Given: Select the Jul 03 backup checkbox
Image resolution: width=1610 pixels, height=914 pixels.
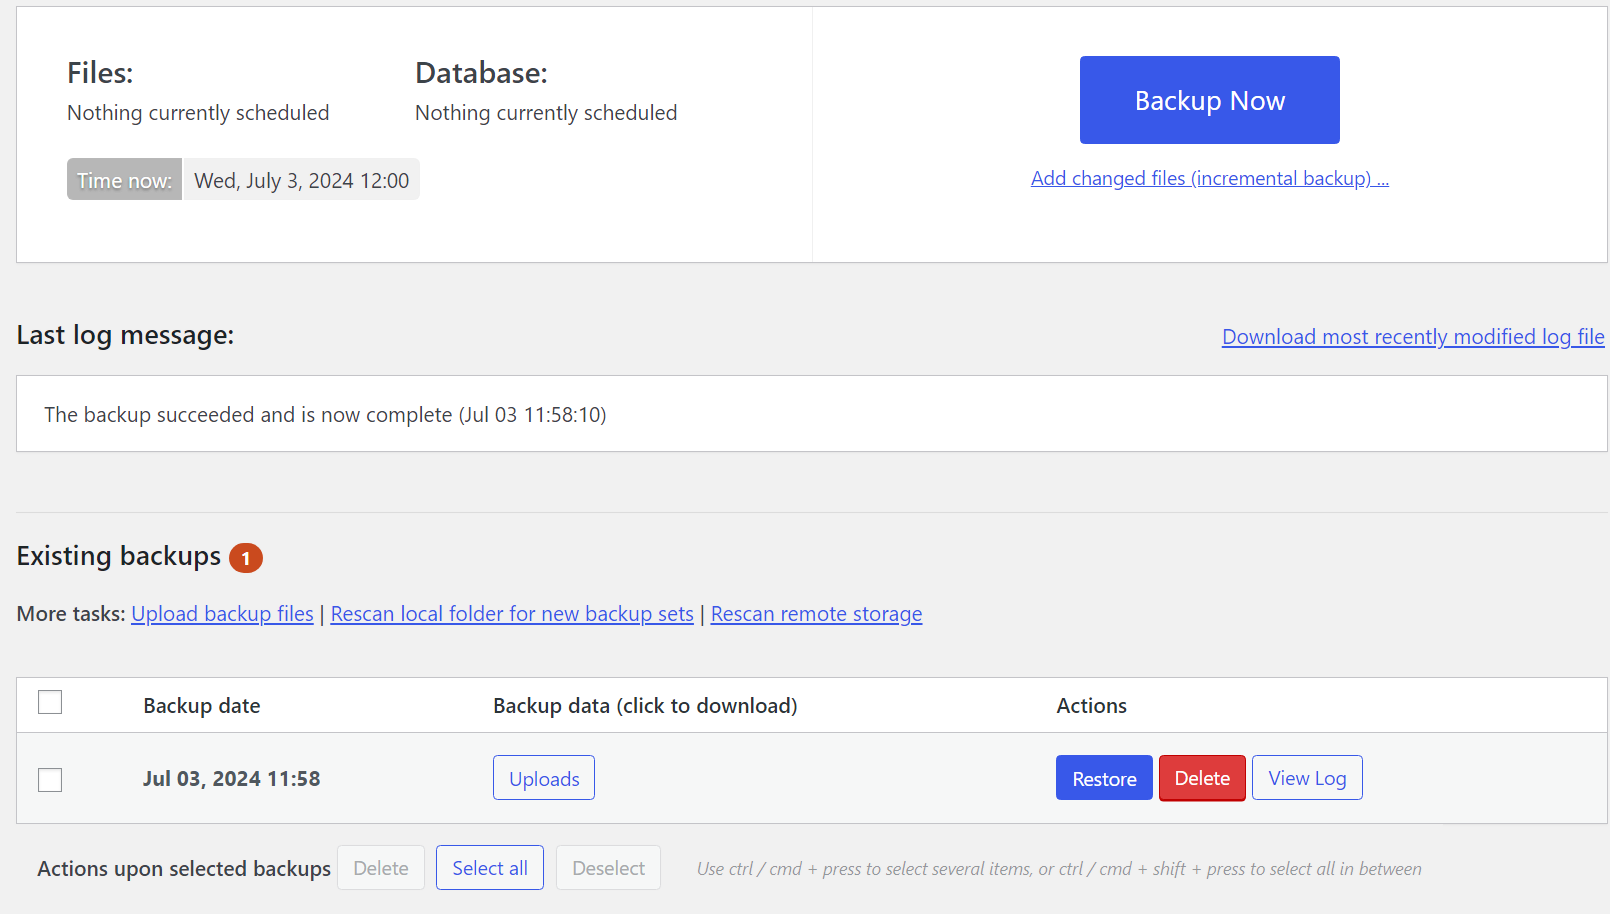Looking at the screenshot, I should (50, 779).
